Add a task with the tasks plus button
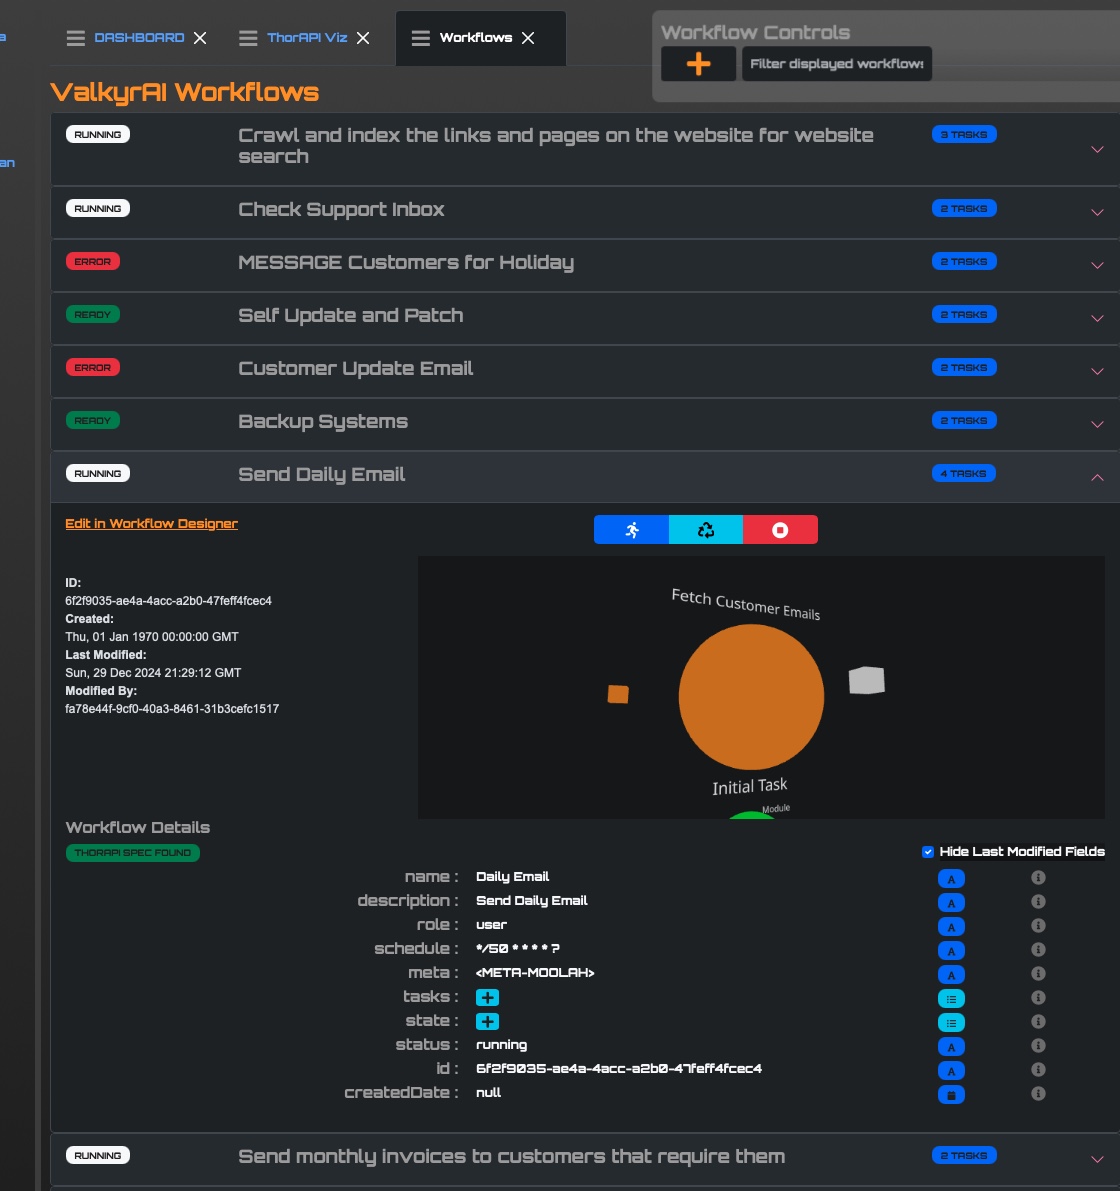The width and height of the screenshot is (1120, 1191). coord(487,997)
